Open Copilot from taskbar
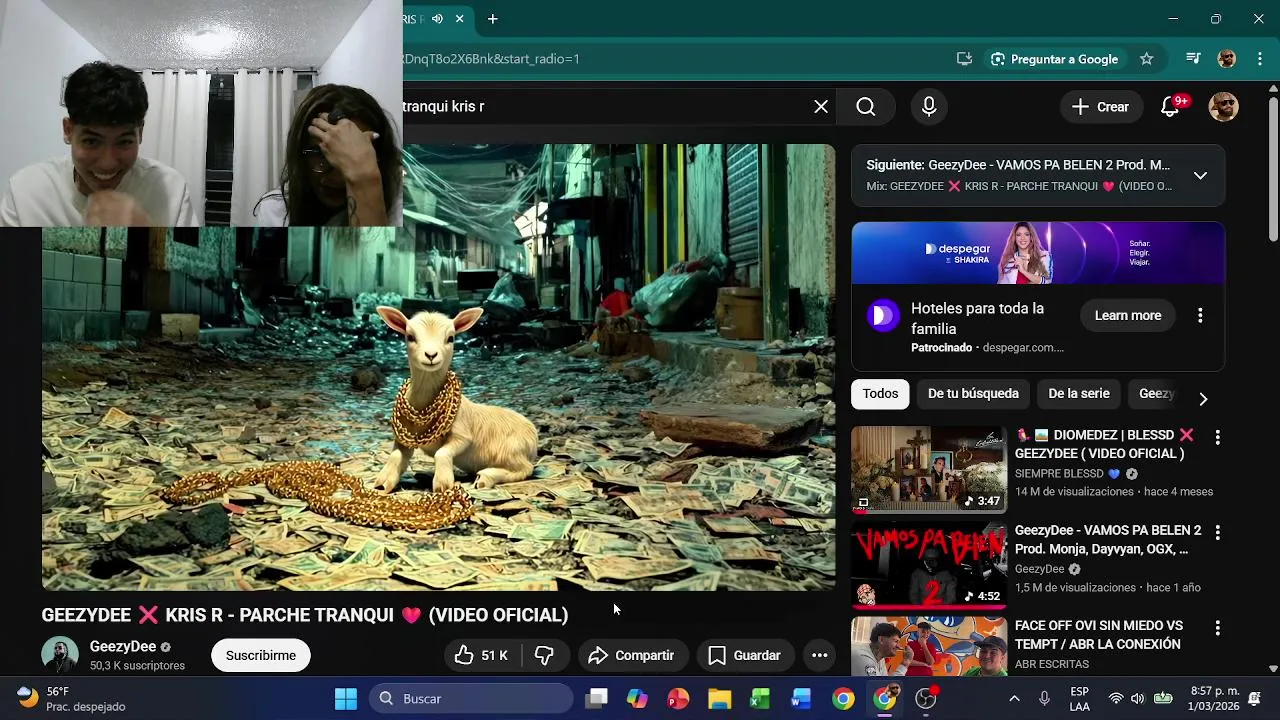Screen dimensions: 1280x720 (637, 699)
